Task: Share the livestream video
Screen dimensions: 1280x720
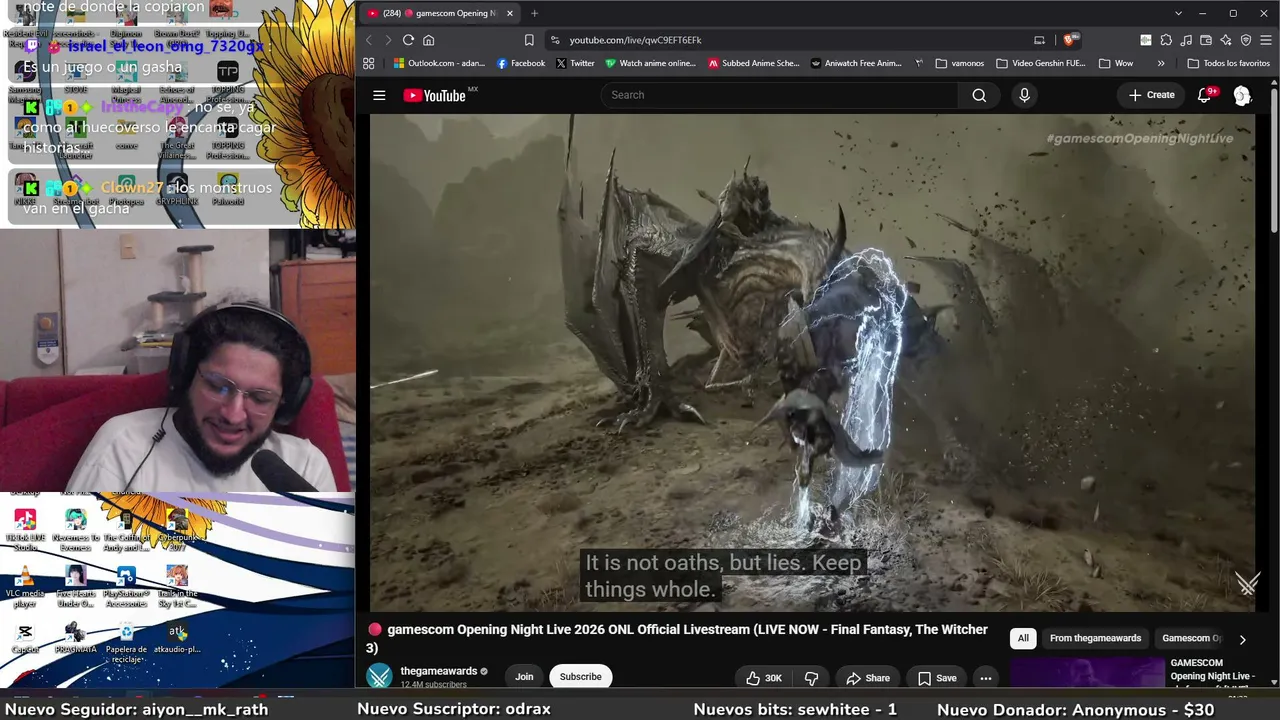Action: tap(868, 678)
